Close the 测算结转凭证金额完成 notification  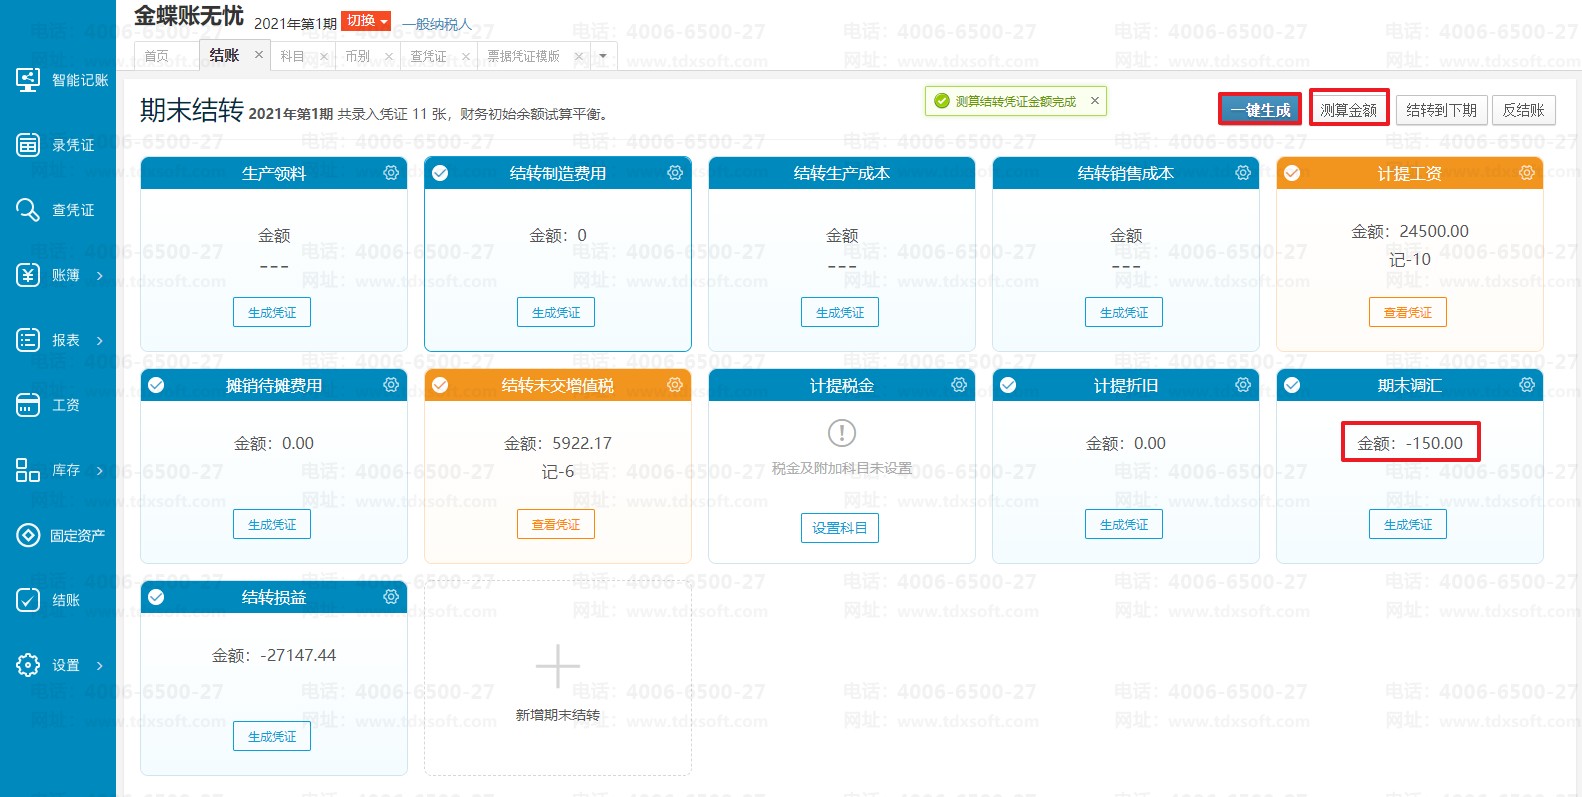point(1094,101)
